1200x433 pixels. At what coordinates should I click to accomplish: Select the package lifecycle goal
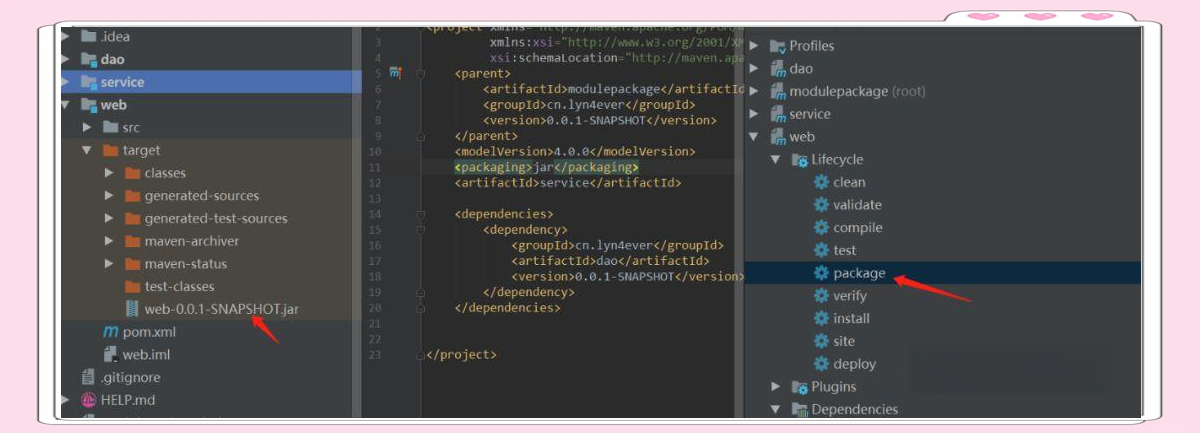(859, 273)
